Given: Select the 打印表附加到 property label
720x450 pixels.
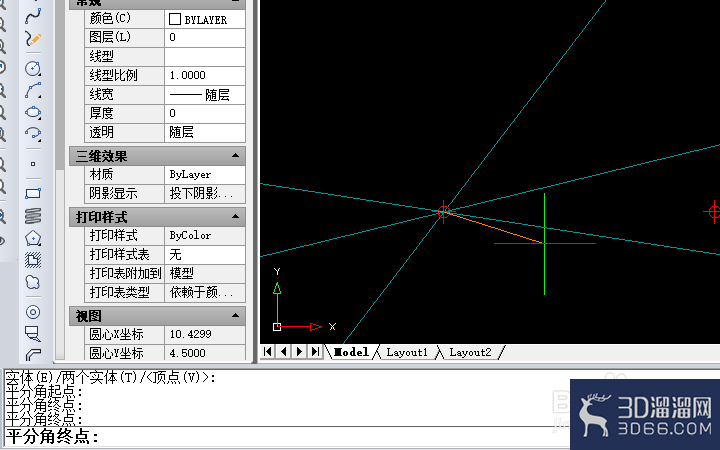Looking at the screenshot, I should tap(125, 274).
